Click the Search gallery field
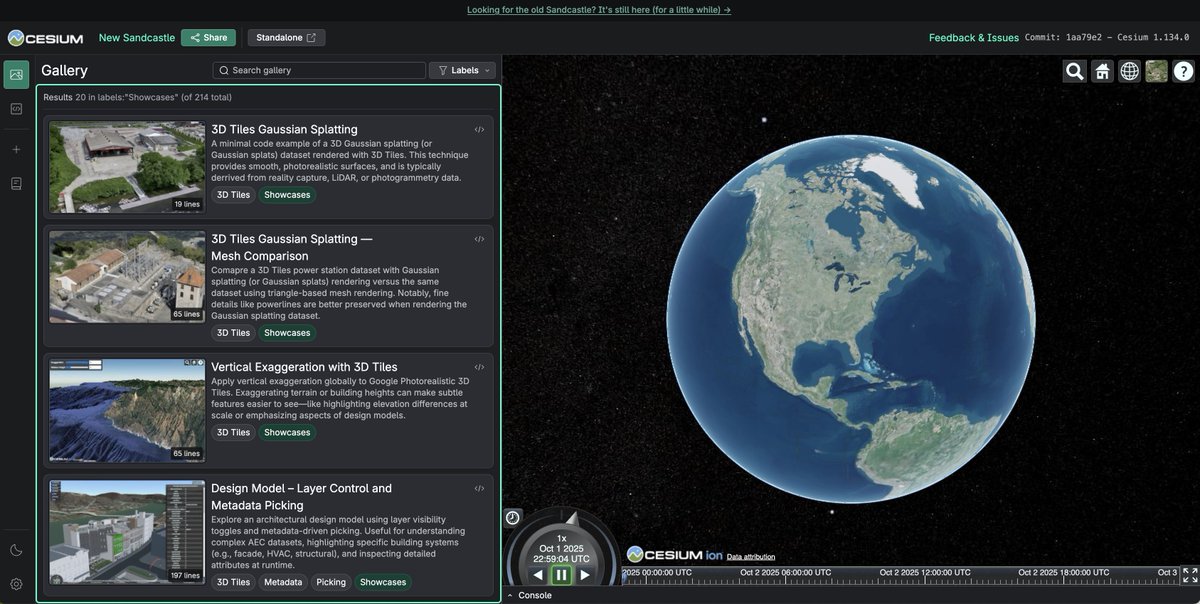Screen dimensions: 1200x604 pos(319,70)
